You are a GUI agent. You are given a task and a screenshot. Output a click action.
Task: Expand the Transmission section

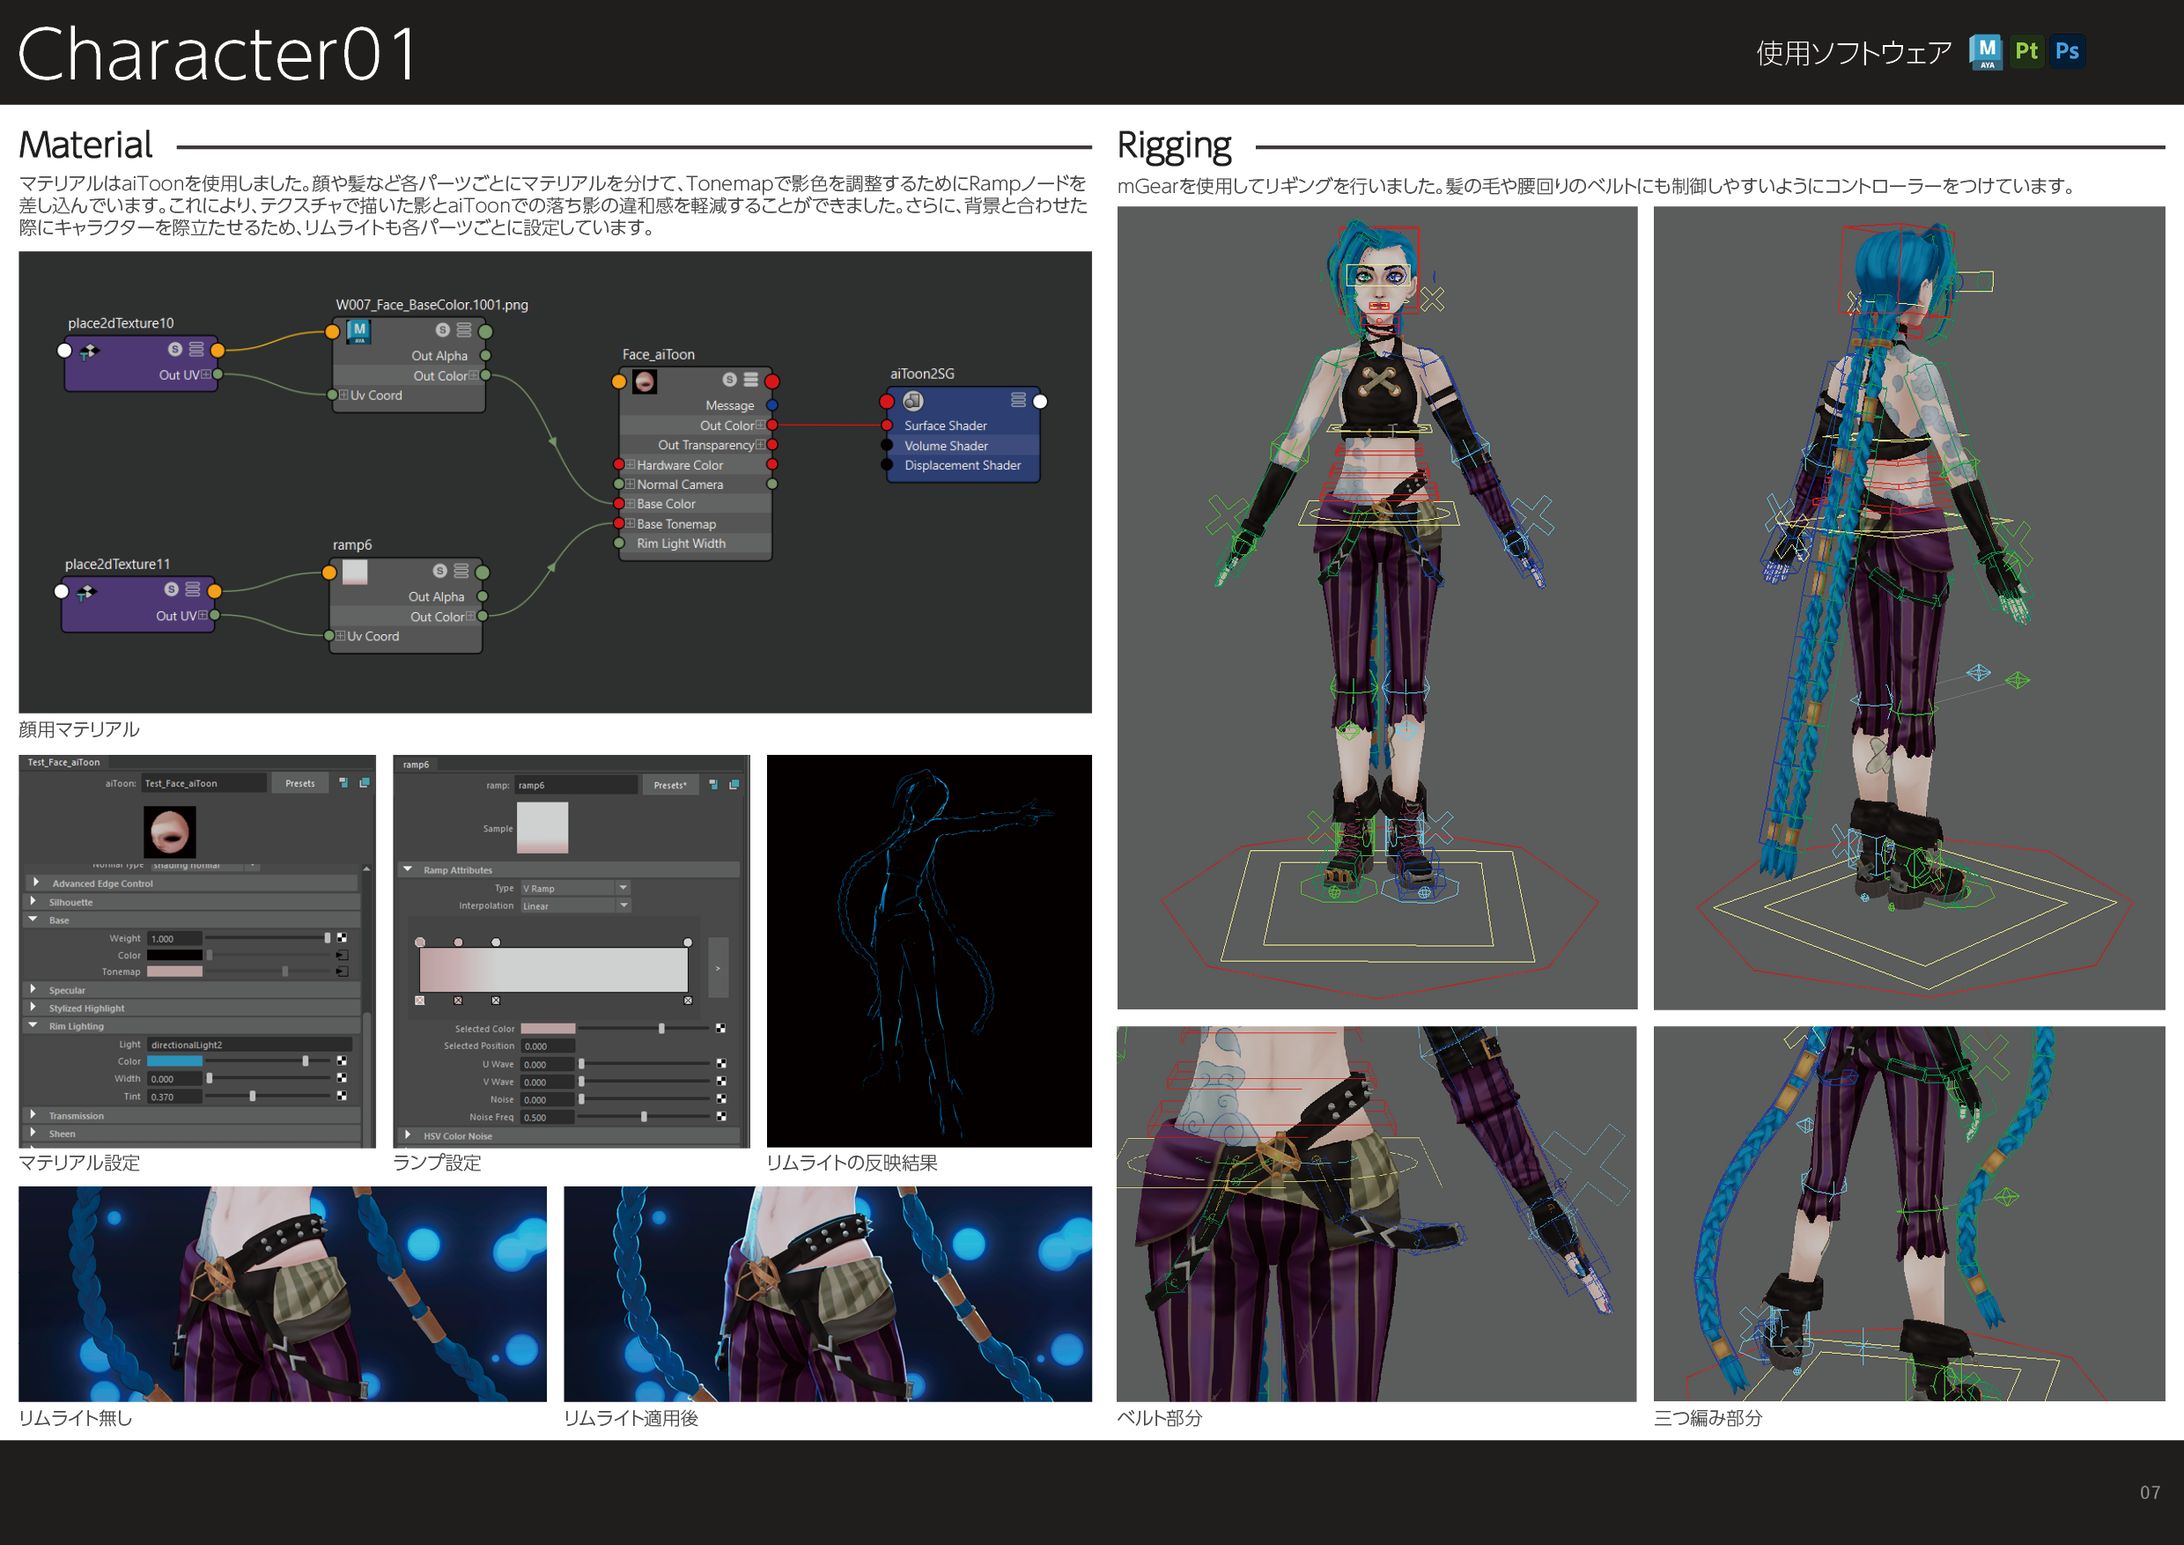[34, 1115]
